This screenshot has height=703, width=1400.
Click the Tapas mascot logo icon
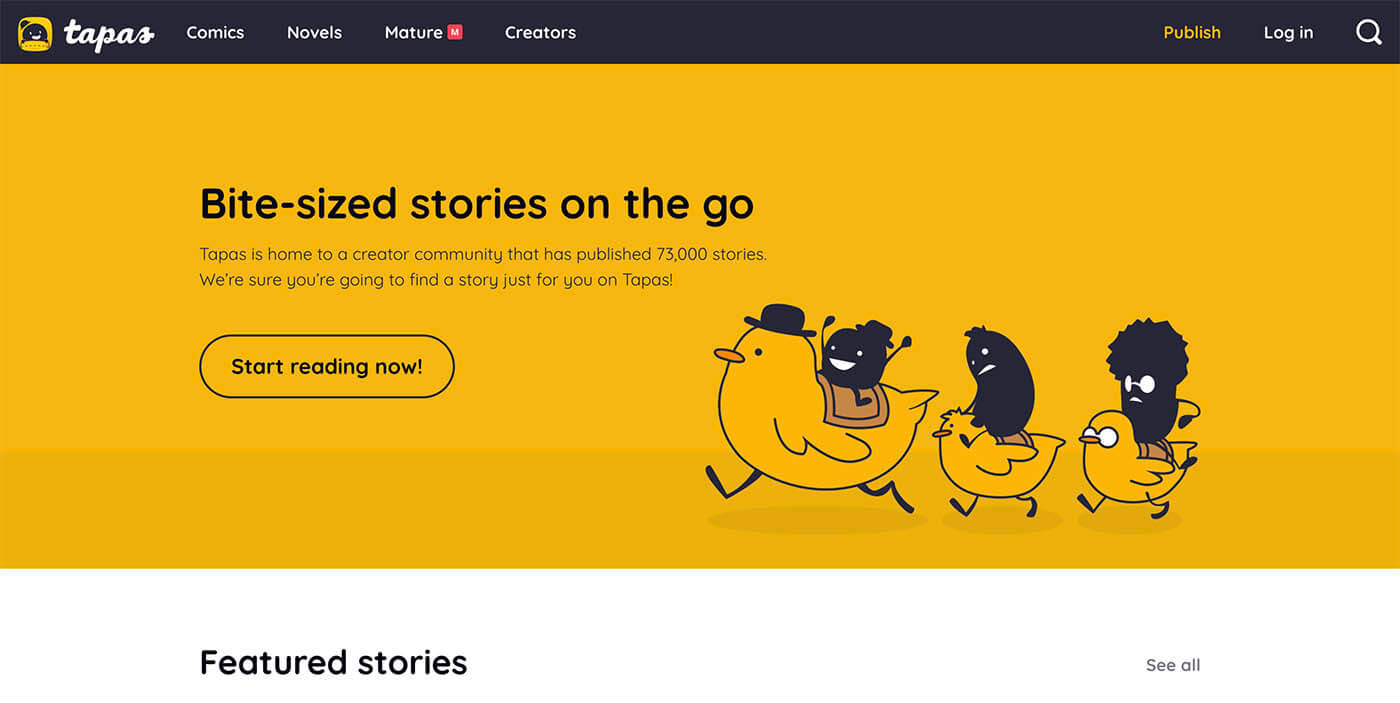point(35,33)
